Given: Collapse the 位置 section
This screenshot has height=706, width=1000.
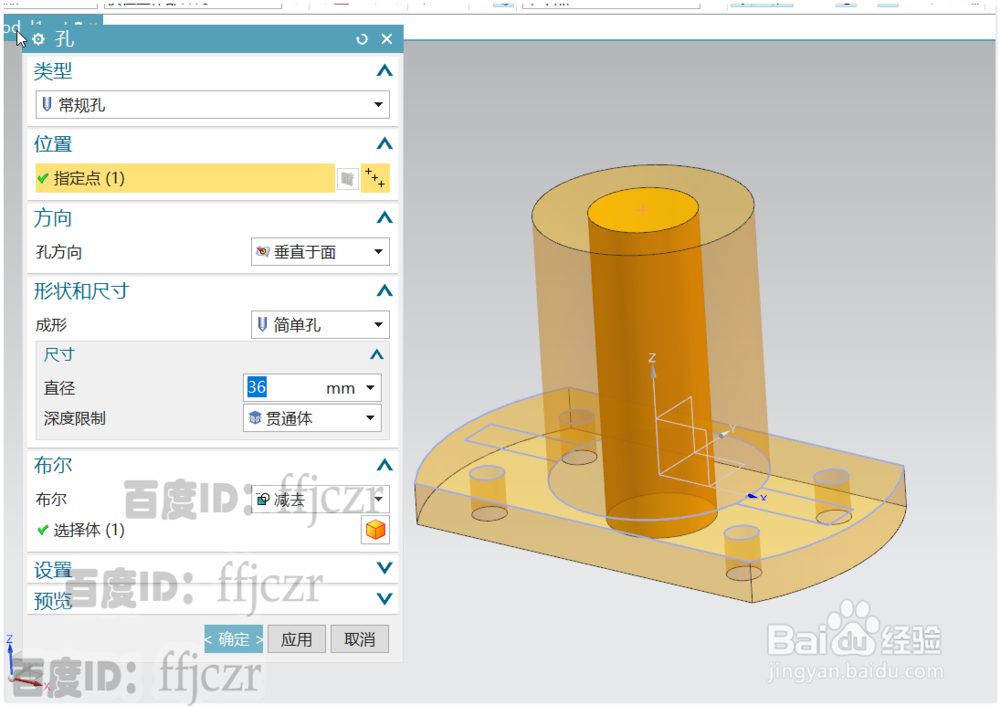Looking at the screenshot, I should 384,143.
